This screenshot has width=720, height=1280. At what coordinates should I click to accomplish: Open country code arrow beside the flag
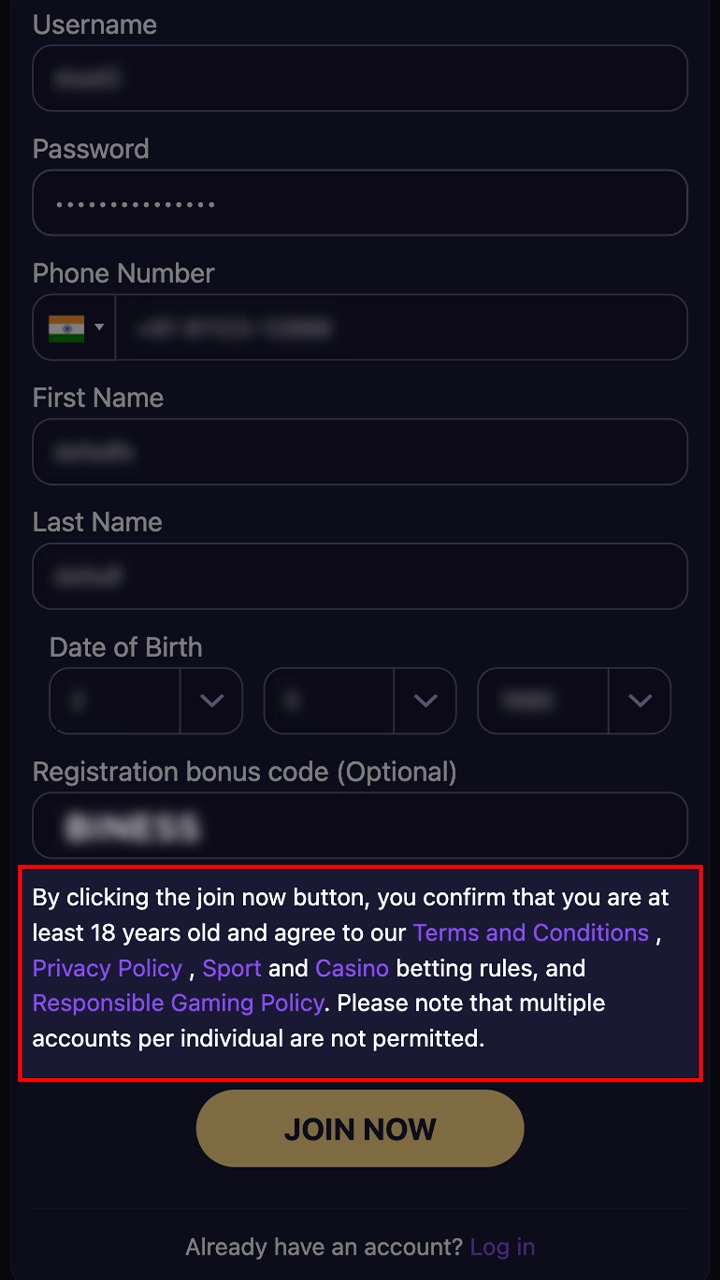[x=99, y=327]
